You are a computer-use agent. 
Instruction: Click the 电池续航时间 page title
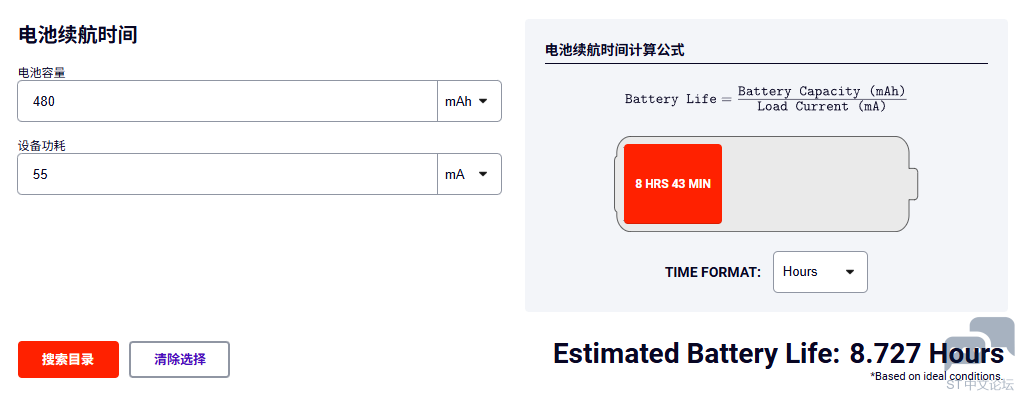(78, 35)
